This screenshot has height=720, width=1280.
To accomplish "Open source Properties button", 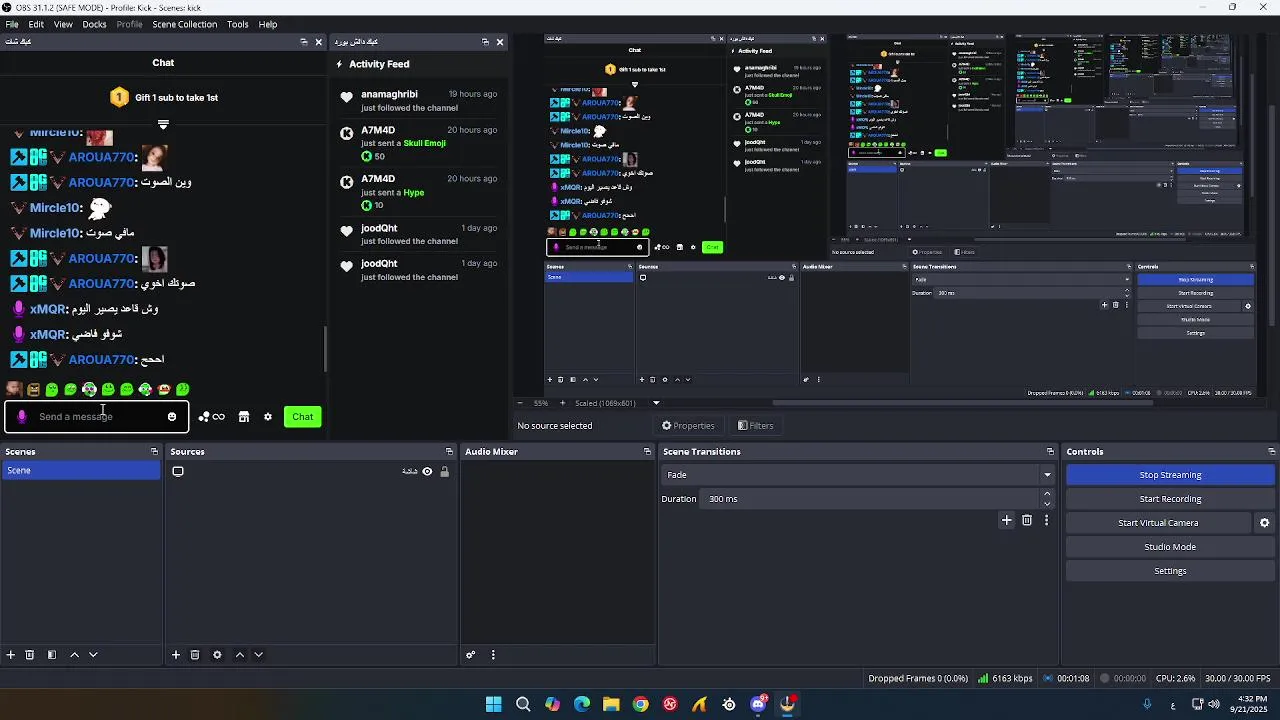I will [688, 426].
